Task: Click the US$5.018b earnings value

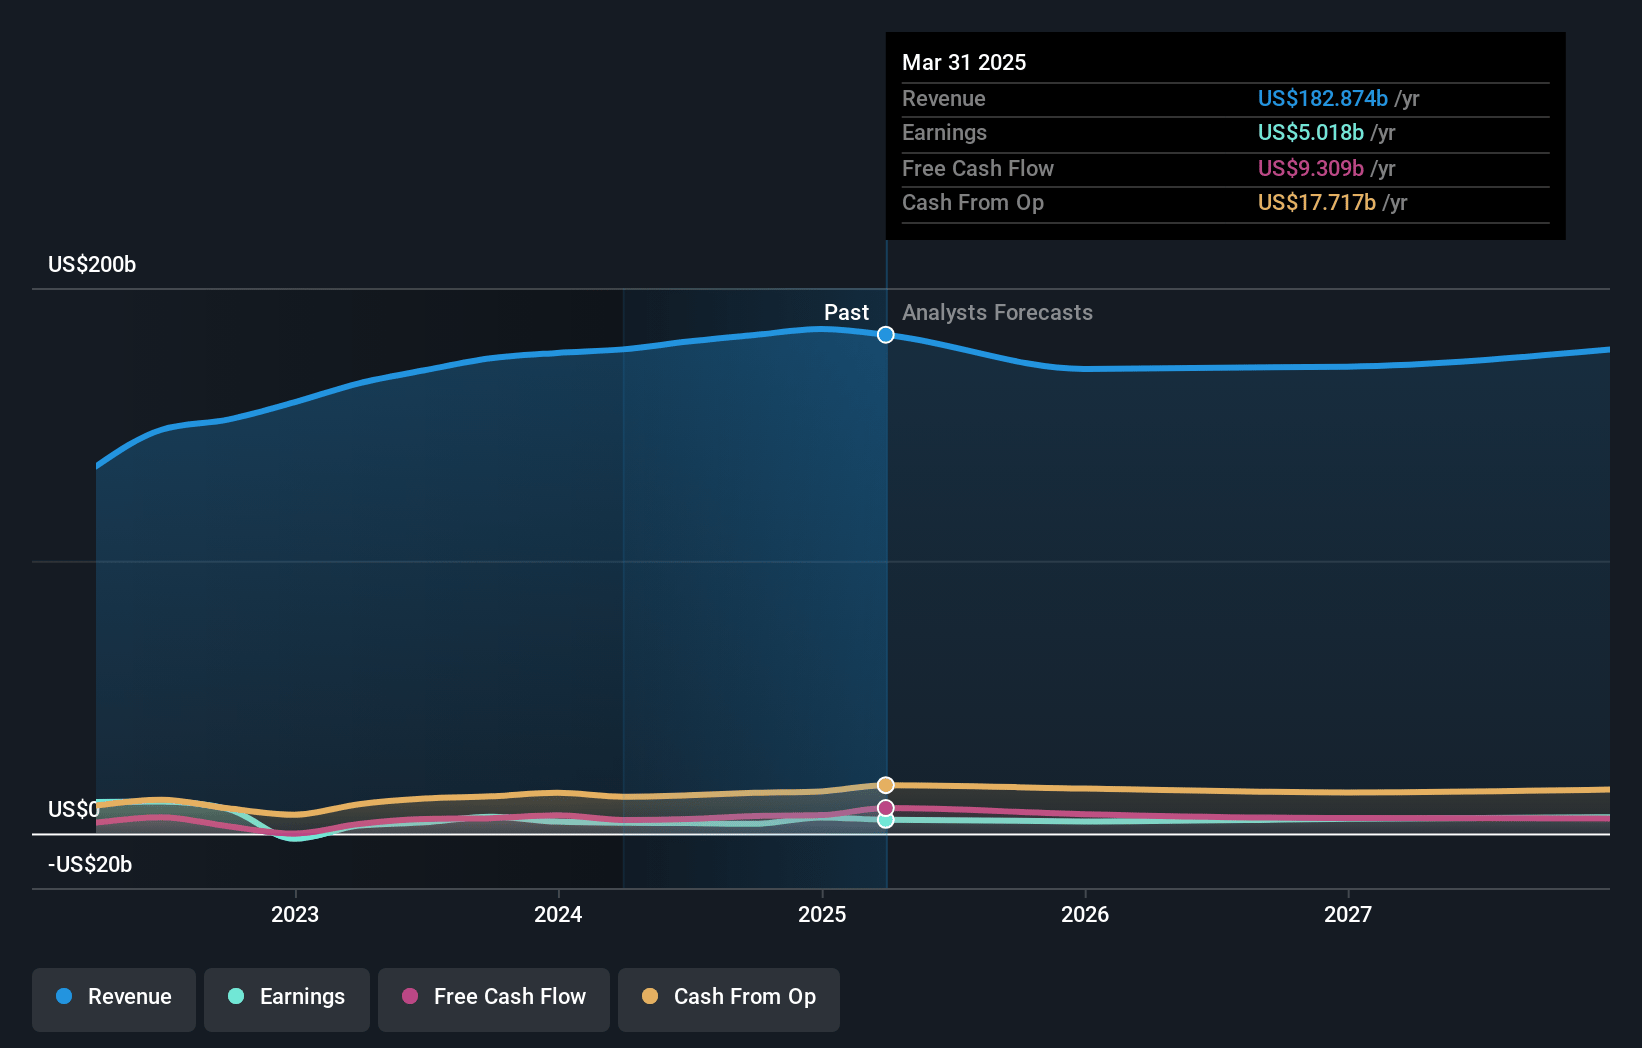Action: (1311, 132)
